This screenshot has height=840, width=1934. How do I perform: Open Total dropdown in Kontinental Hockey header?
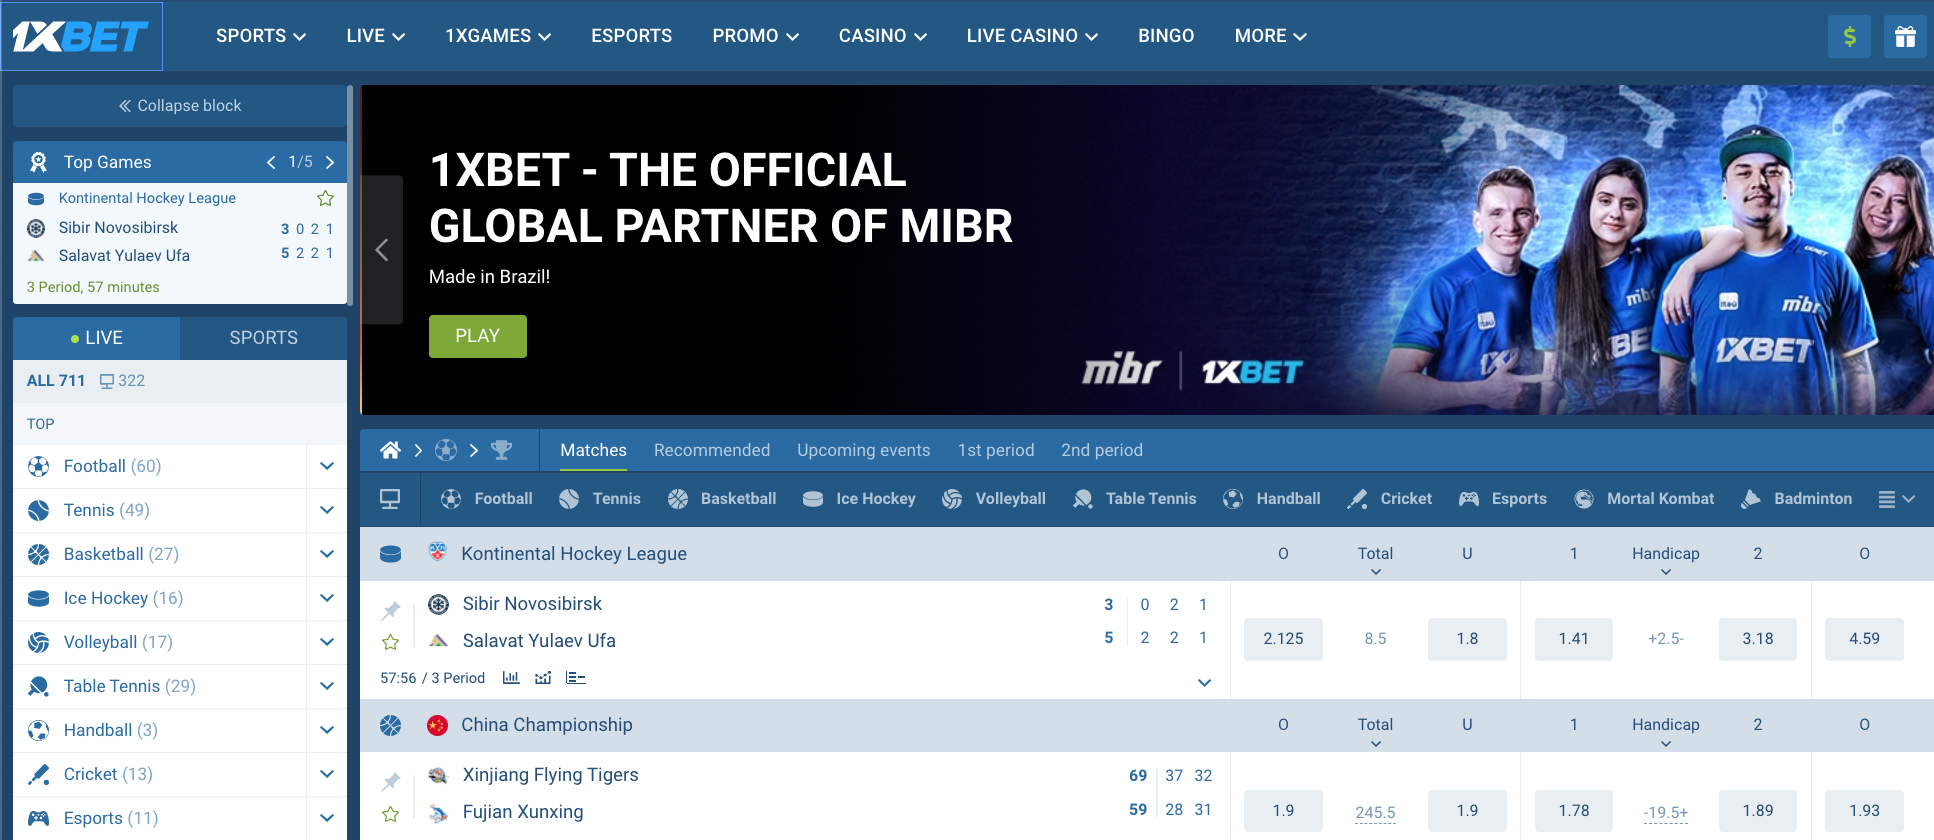pyautogui.click(x=1375, y=560)
